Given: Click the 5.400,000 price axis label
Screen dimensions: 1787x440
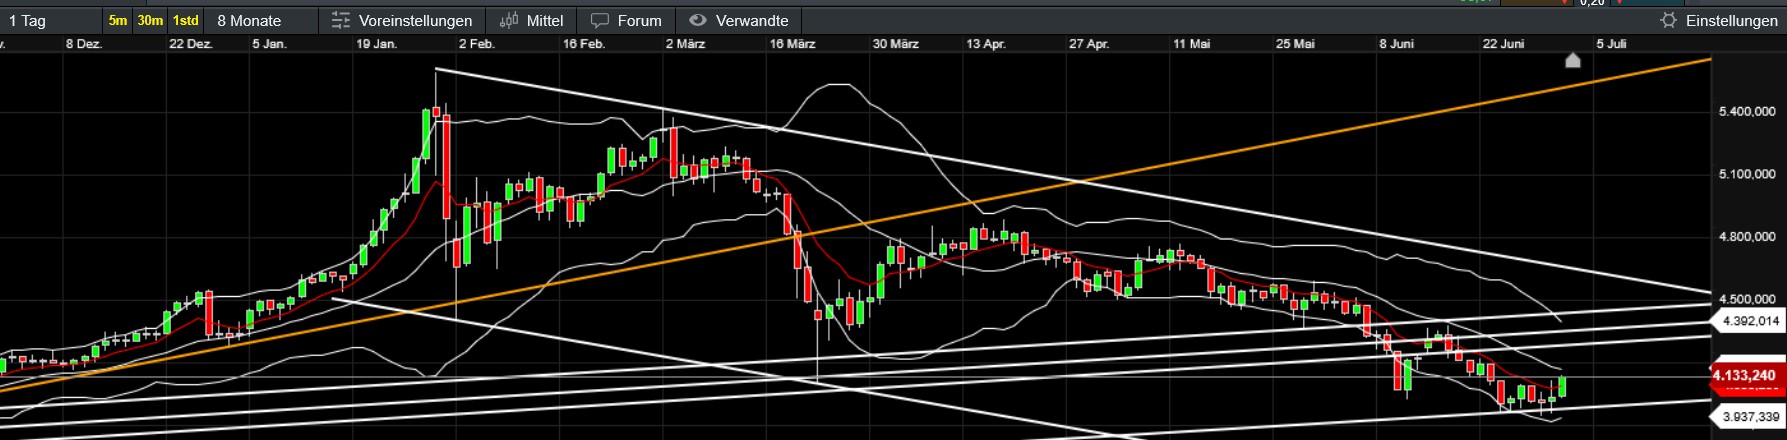Looking at the screenshot, I should point(1747,112).
